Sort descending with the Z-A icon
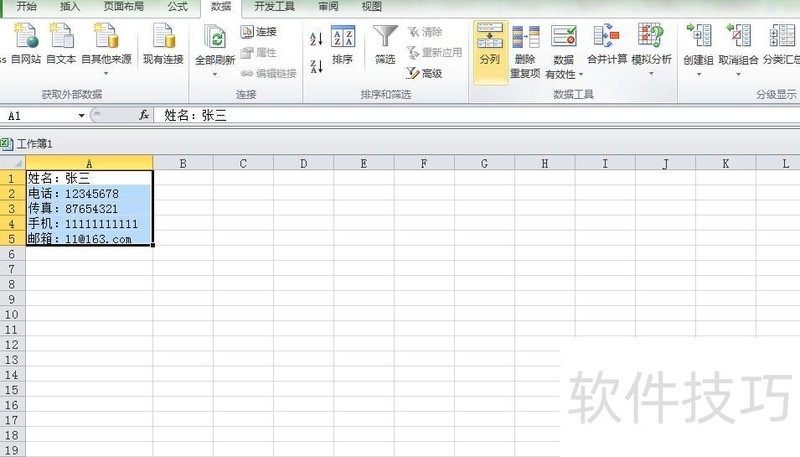 click(x=316, y=66)
